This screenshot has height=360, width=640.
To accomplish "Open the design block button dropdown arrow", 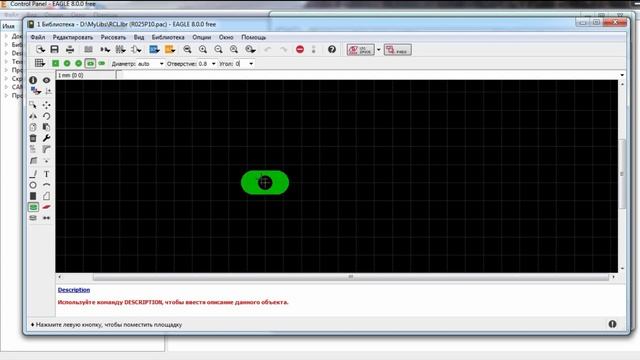I will (379, 50).
